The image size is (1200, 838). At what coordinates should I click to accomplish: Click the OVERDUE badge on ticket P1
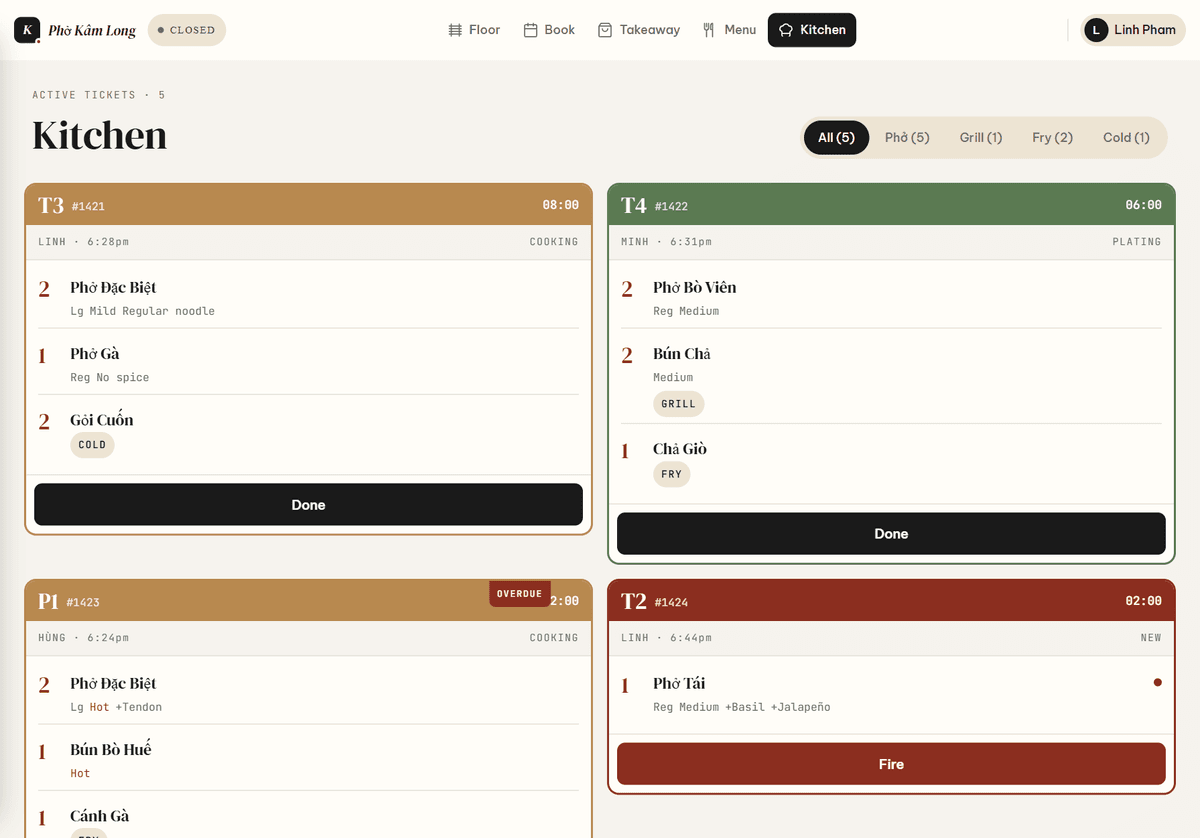pos(519,594)
